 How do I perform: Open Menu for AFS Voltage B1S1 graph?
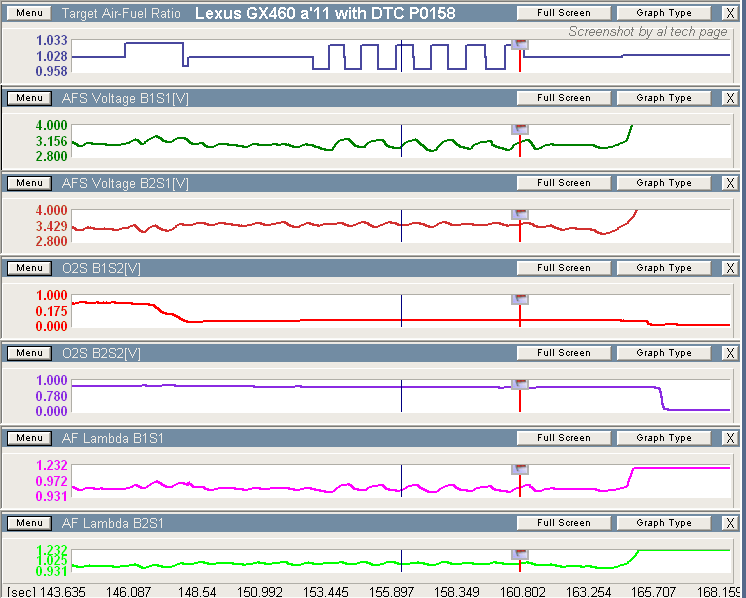(x=29, y=98)
